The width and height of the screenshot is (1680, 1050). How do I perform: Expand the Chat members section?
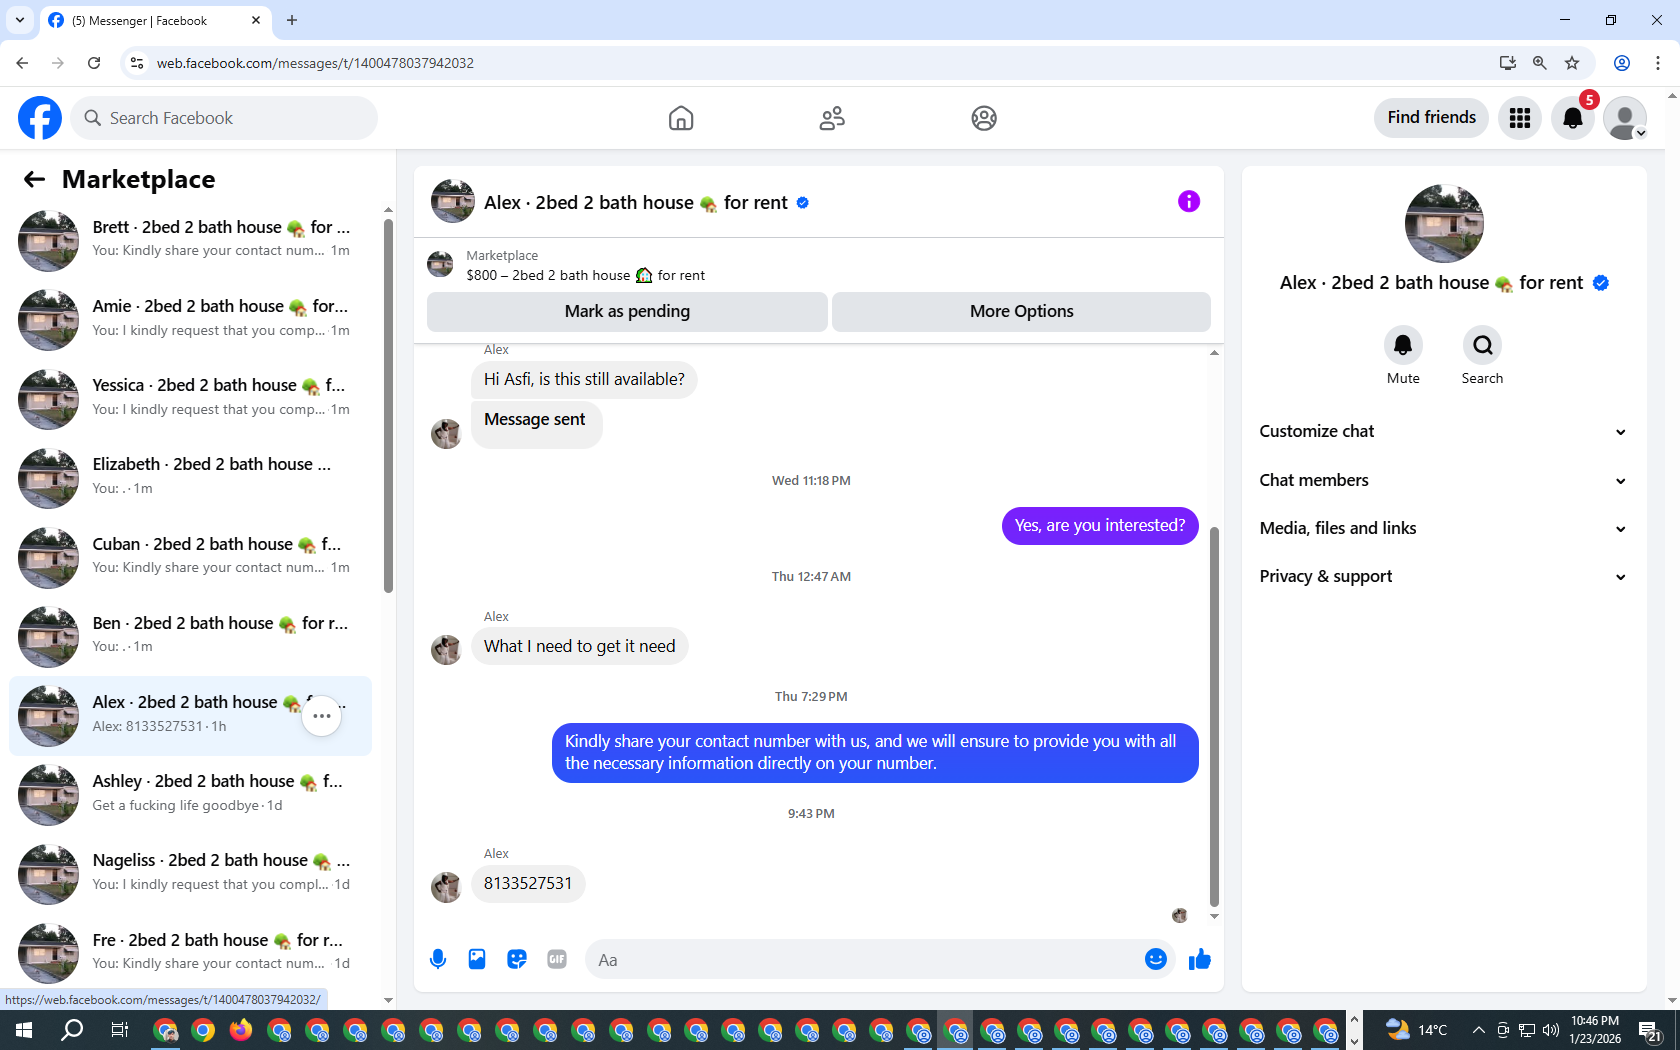[1443, 480]
